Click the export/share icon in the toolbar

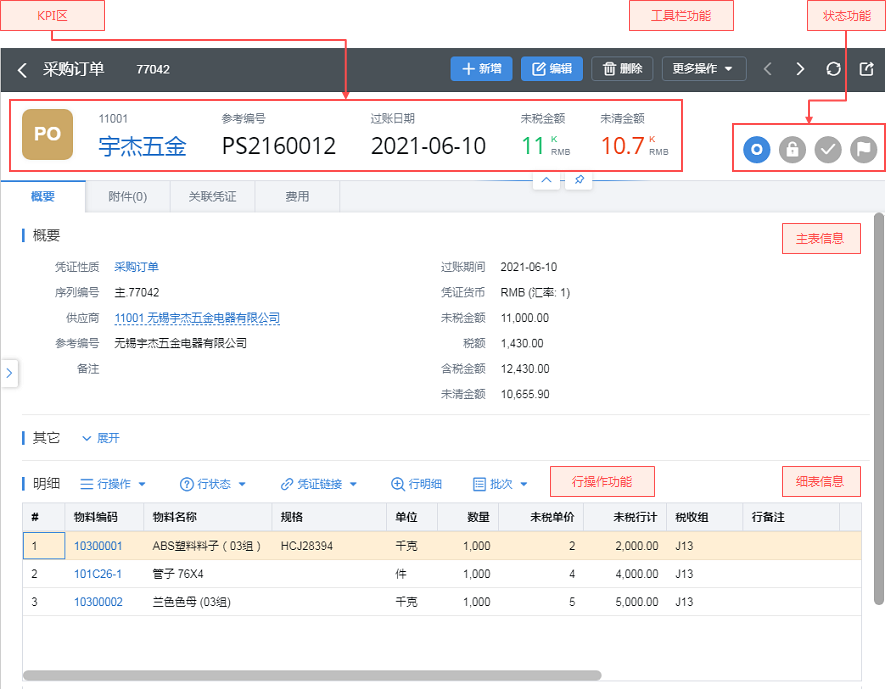coord(866,69)
